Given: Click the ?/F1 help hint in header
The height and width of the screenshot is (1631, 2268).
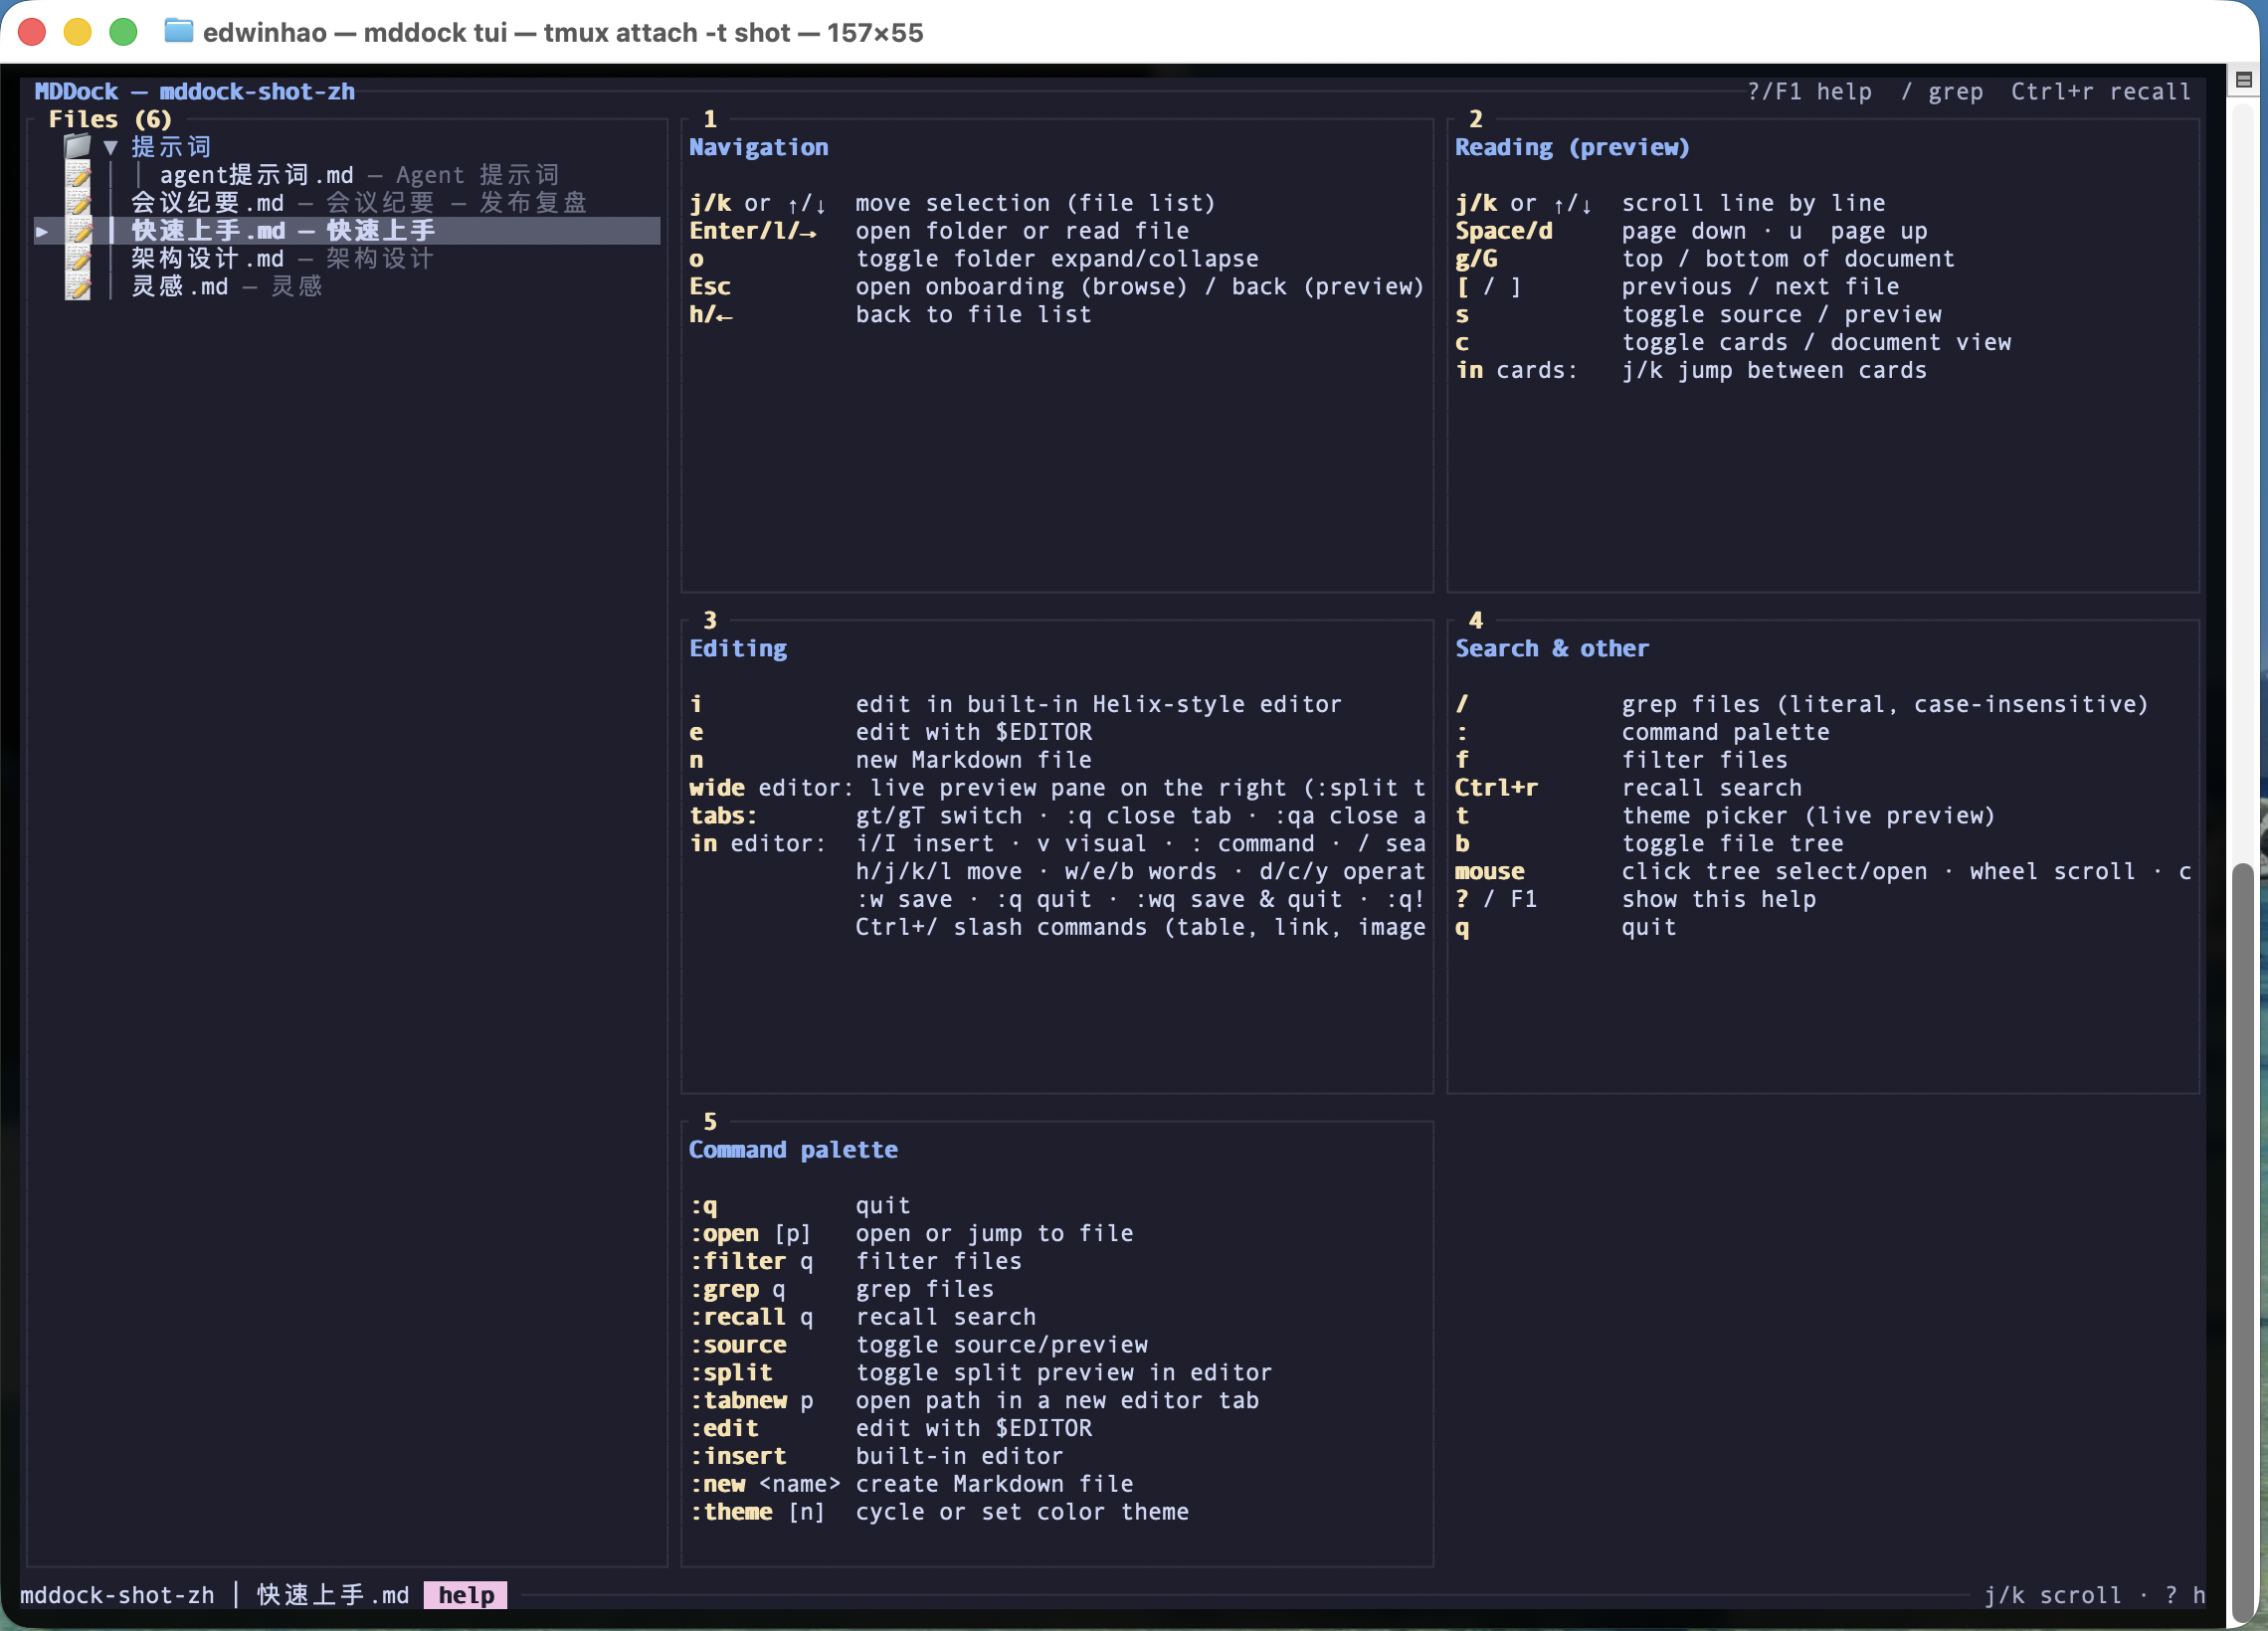Looking at the screenshot, I should [x=1809, y=92].
